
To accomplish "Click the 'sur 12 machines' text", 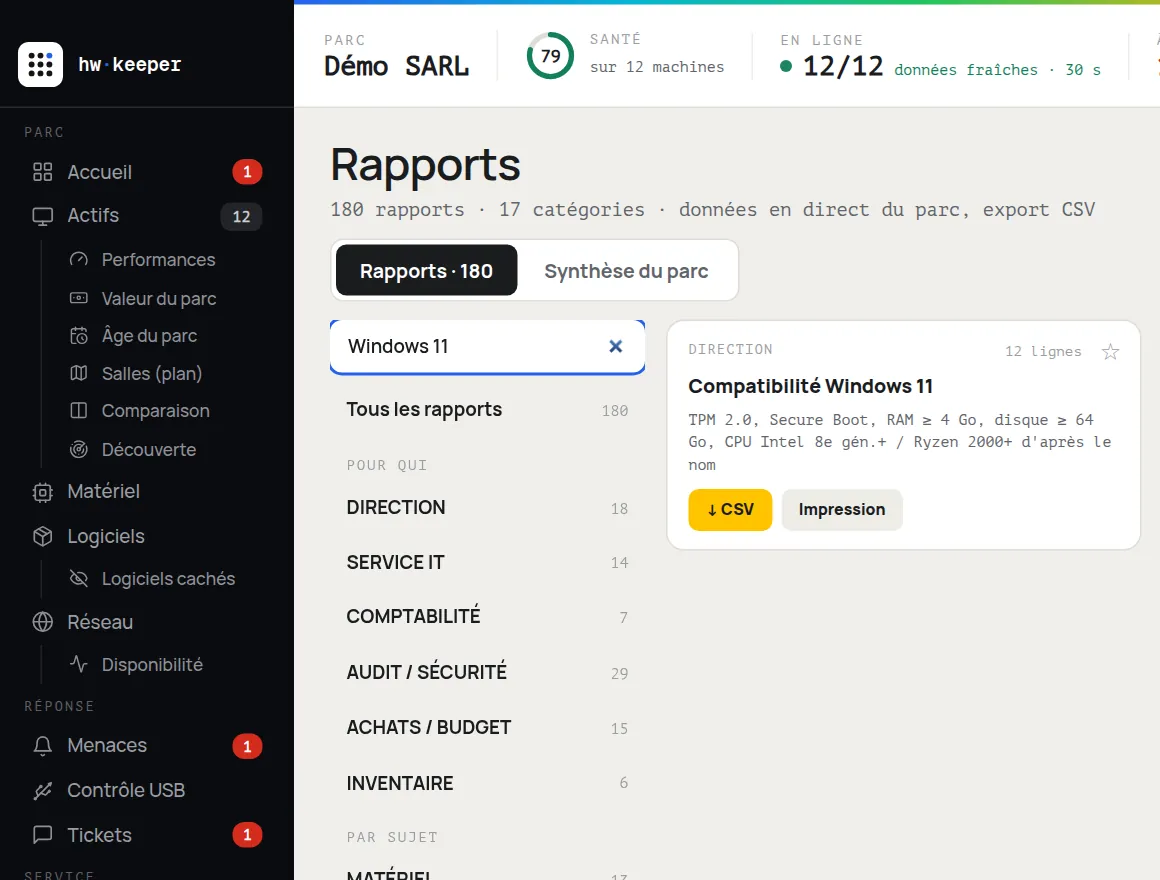I will coord(657,67).
